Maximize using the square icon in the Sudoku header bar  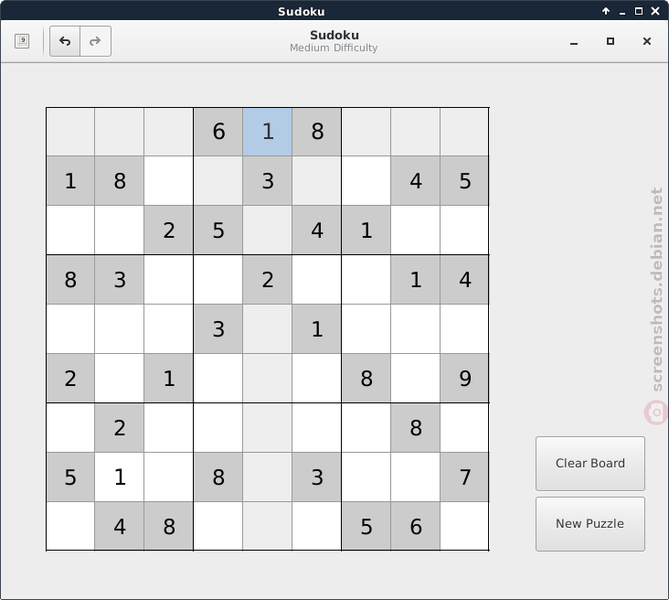point(611,41)
